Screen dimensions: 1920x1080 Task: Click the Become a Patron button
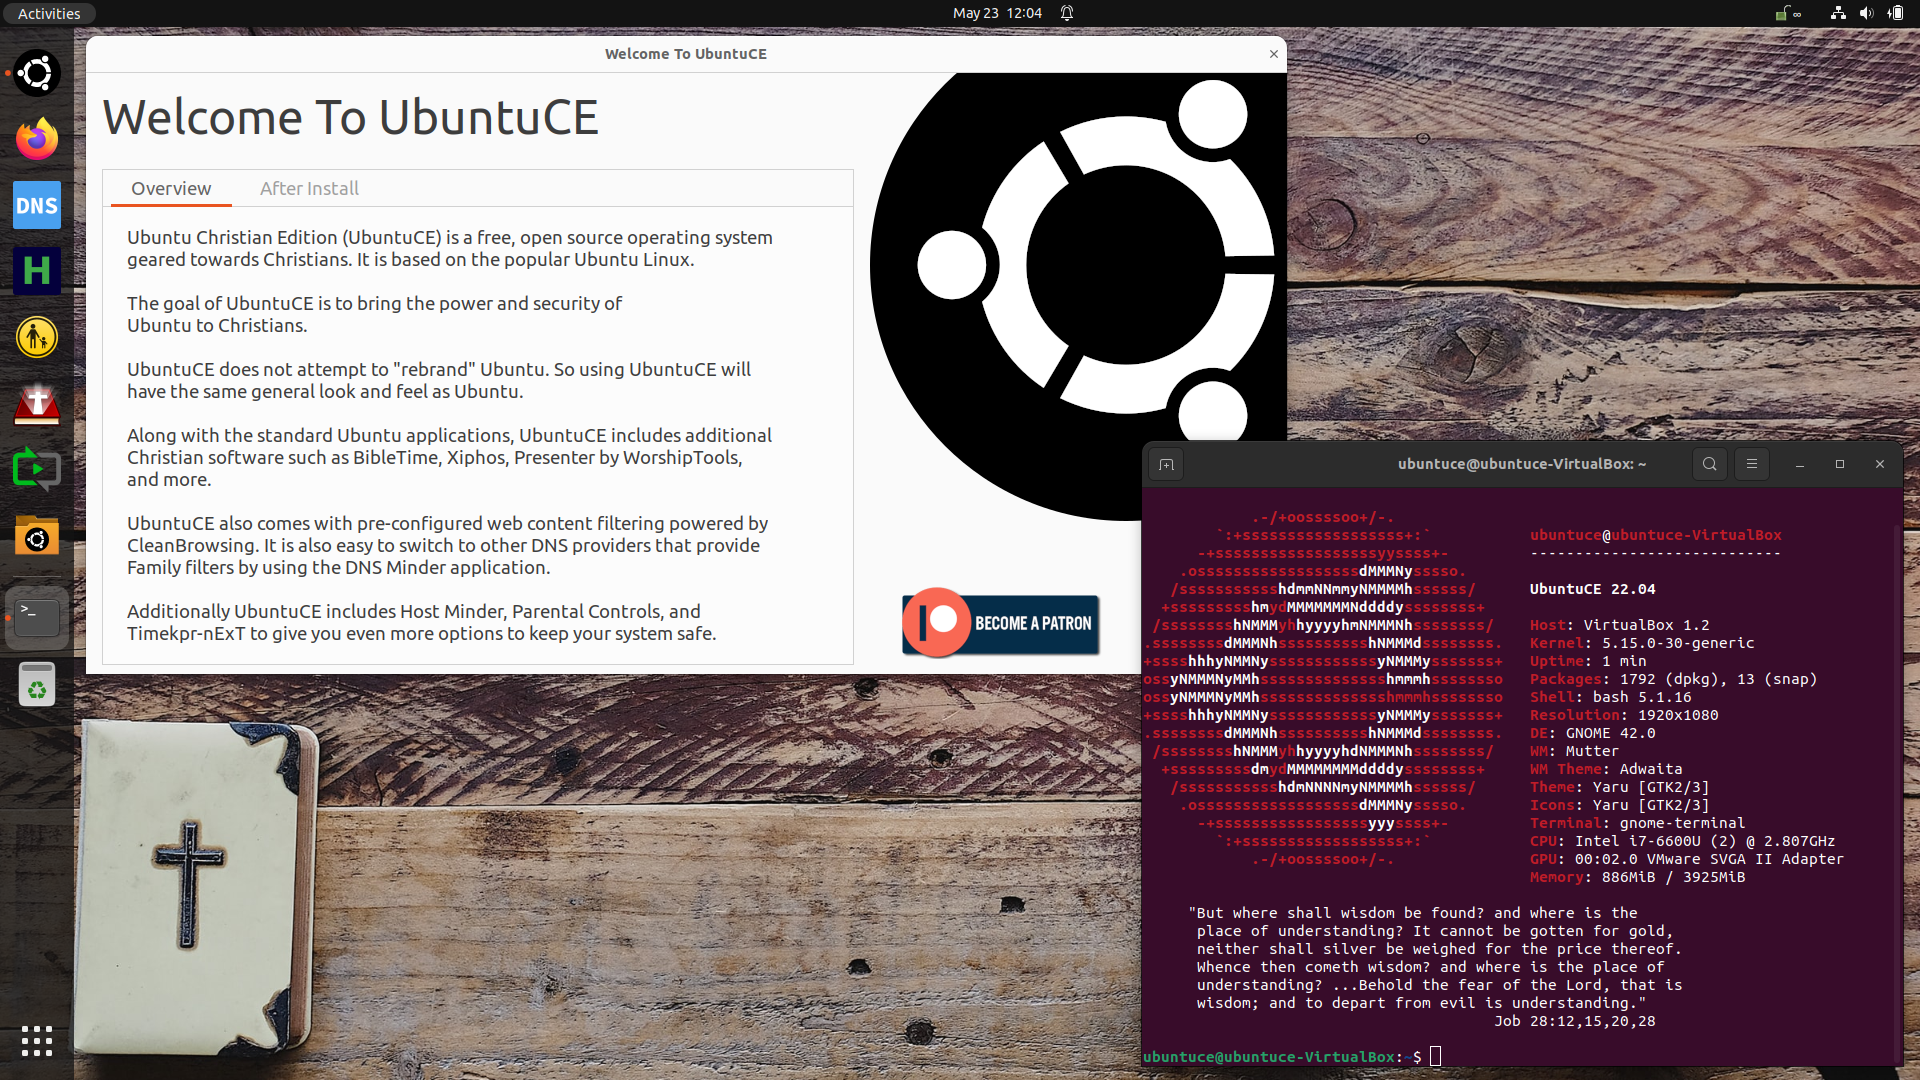(1000, 623)
